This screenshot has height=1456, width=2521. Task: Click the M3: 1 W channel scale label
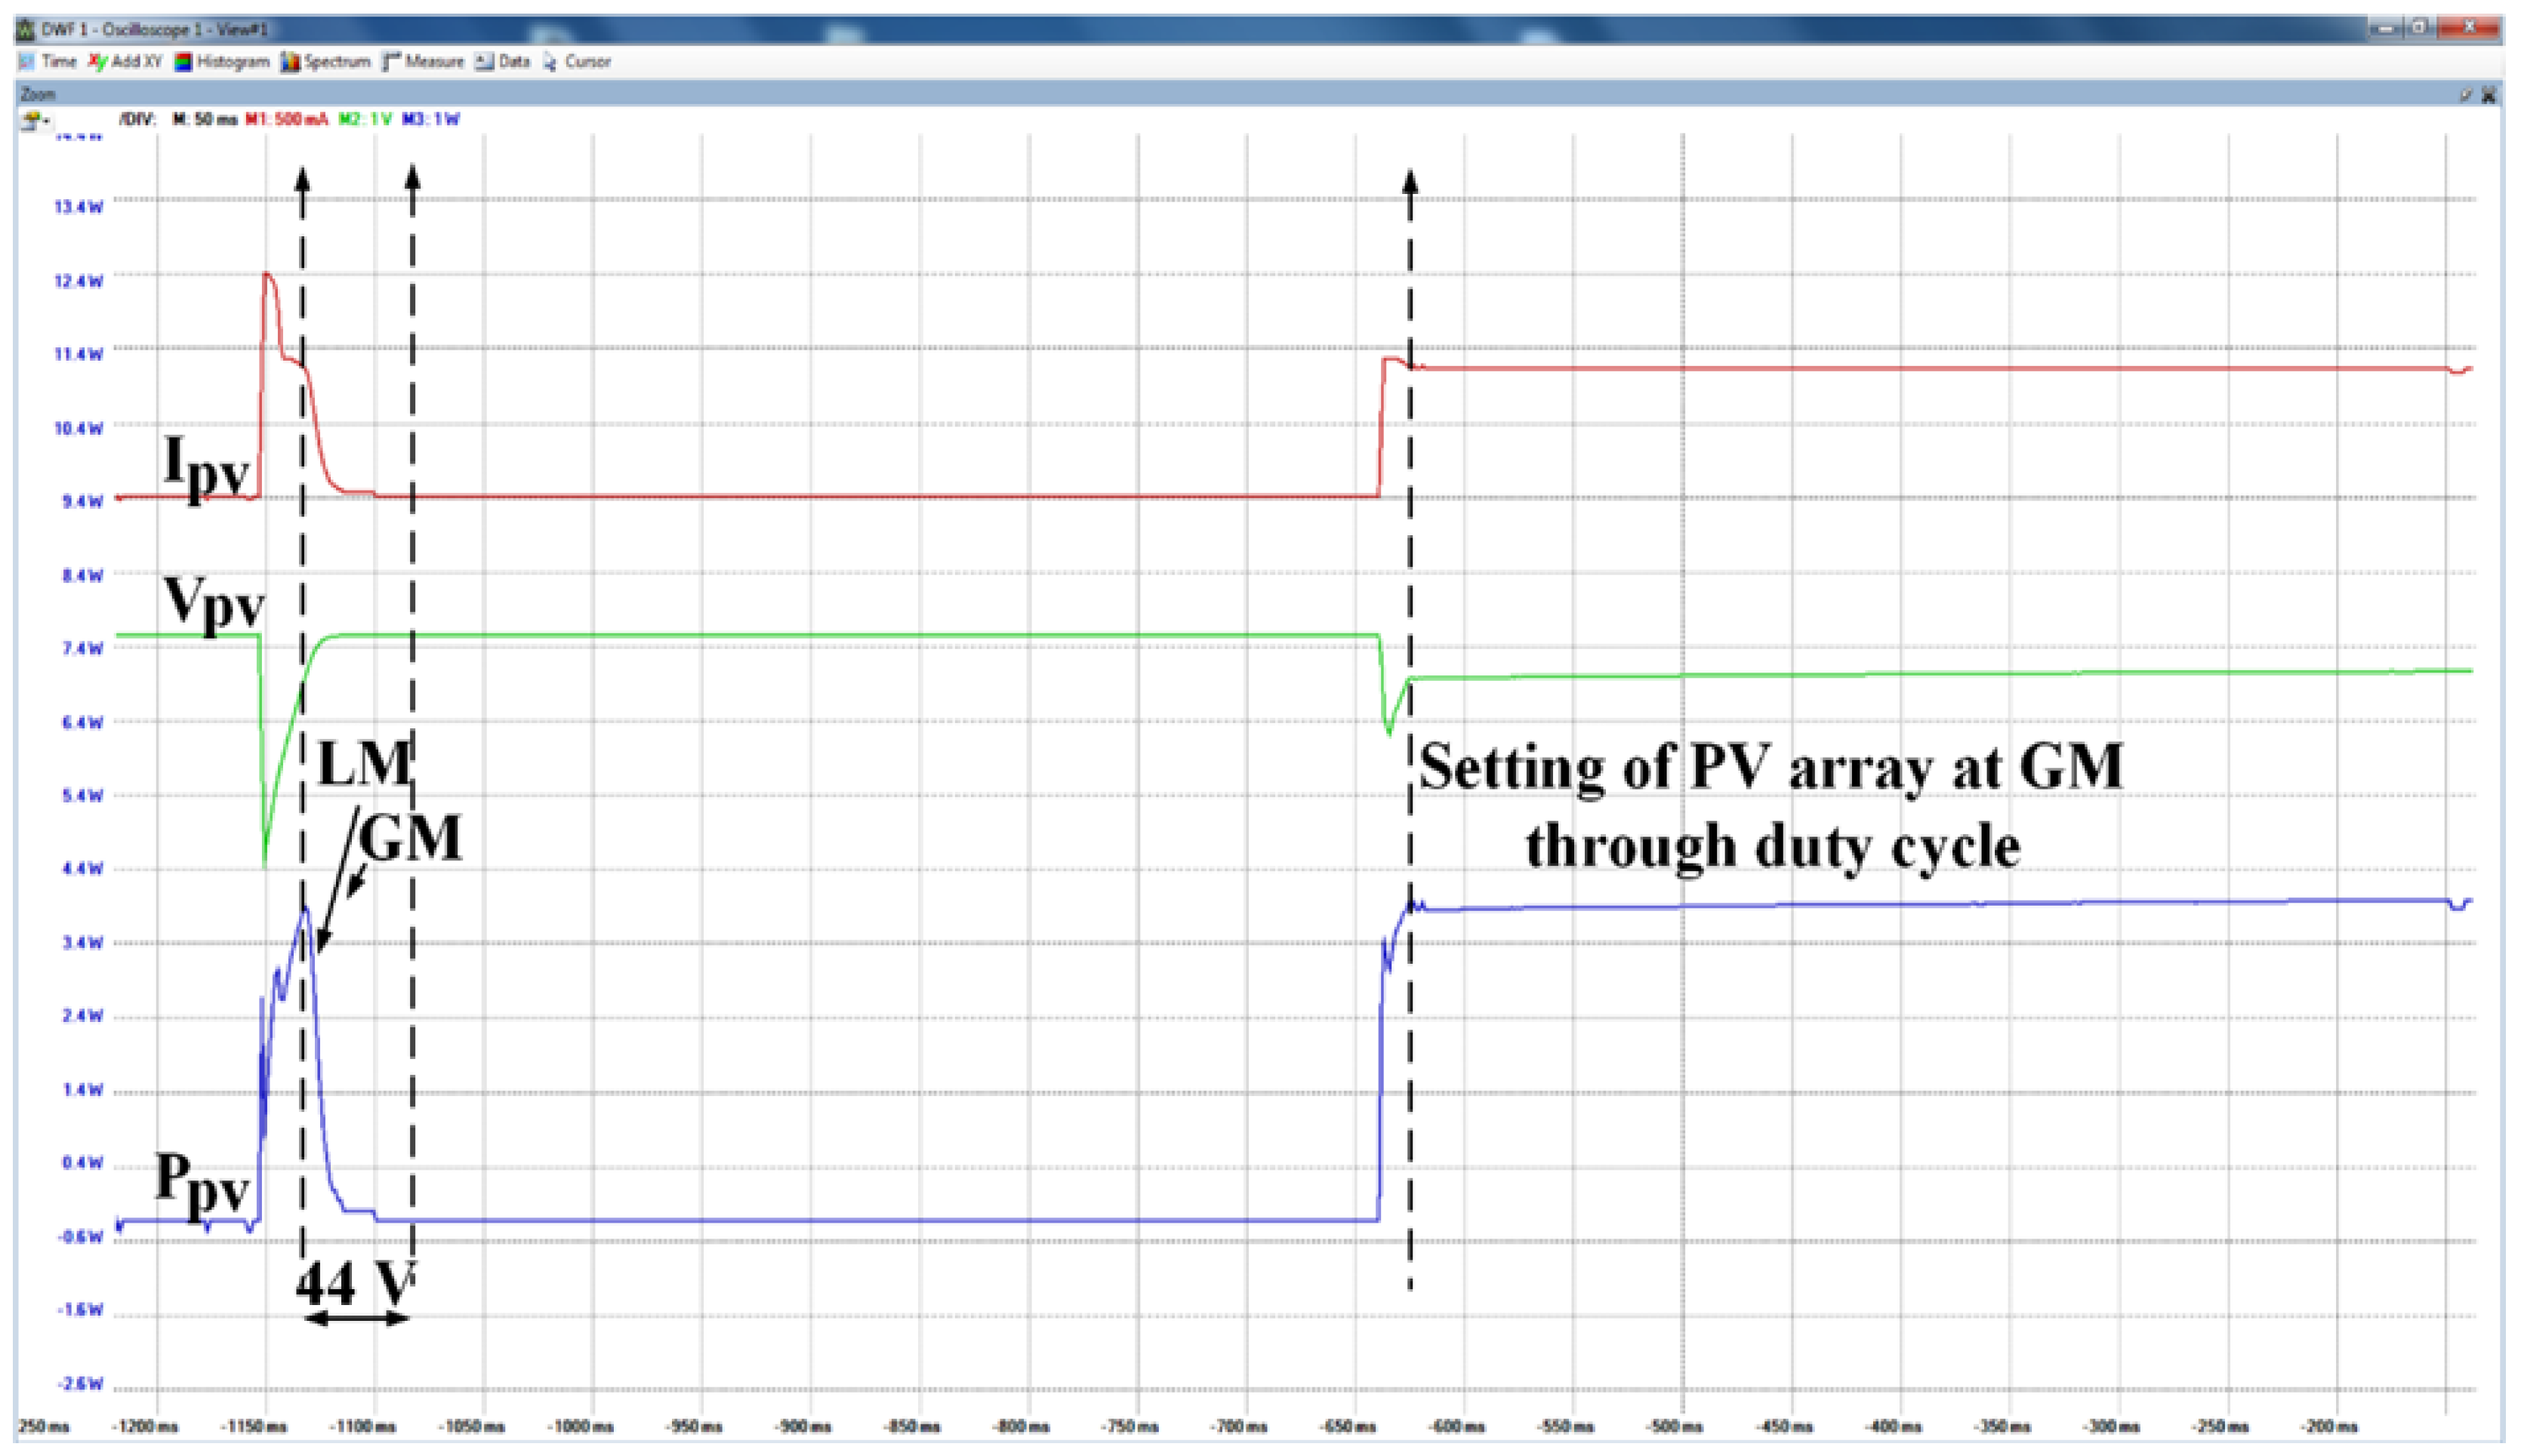pos(431,119)
